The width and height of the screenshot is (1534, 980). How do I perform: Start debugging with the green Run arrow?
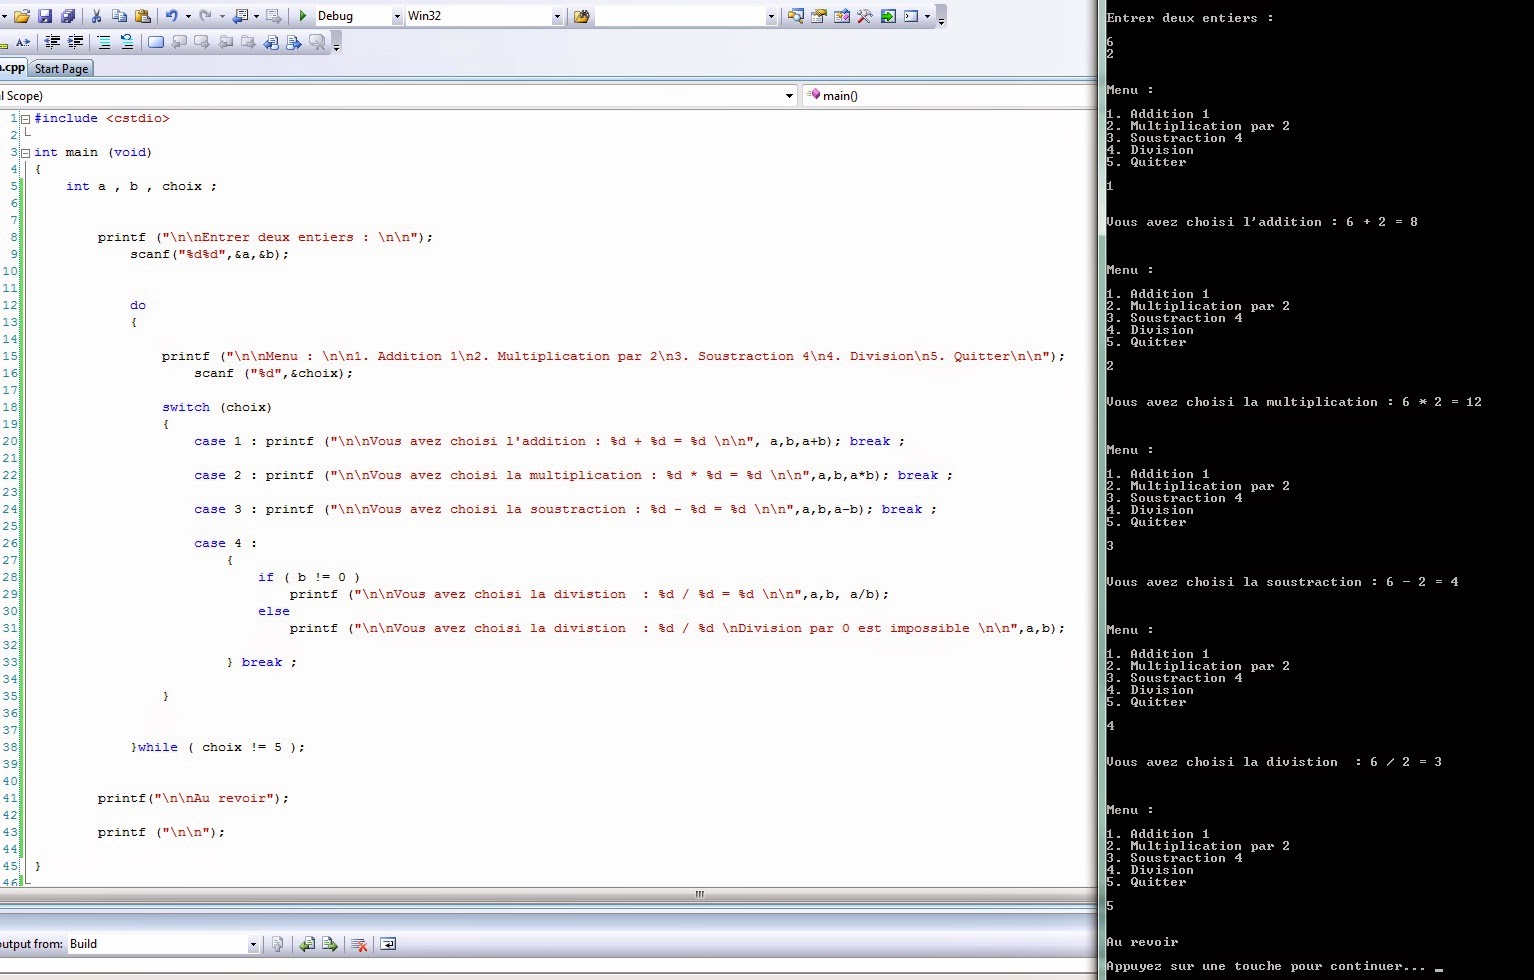(303, 15)
